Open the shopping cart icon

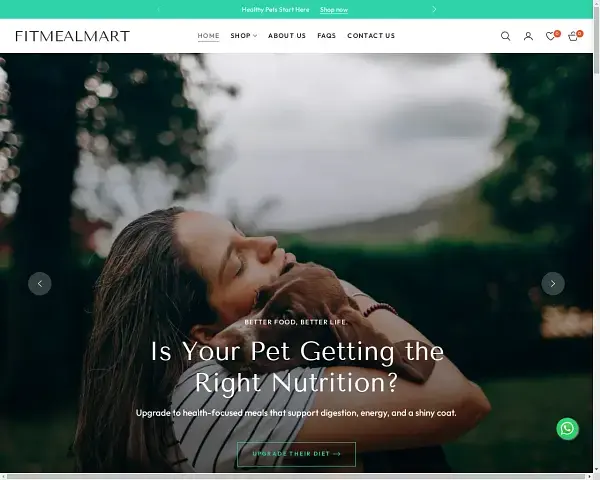pyautogui.click(x=574, y=36)
